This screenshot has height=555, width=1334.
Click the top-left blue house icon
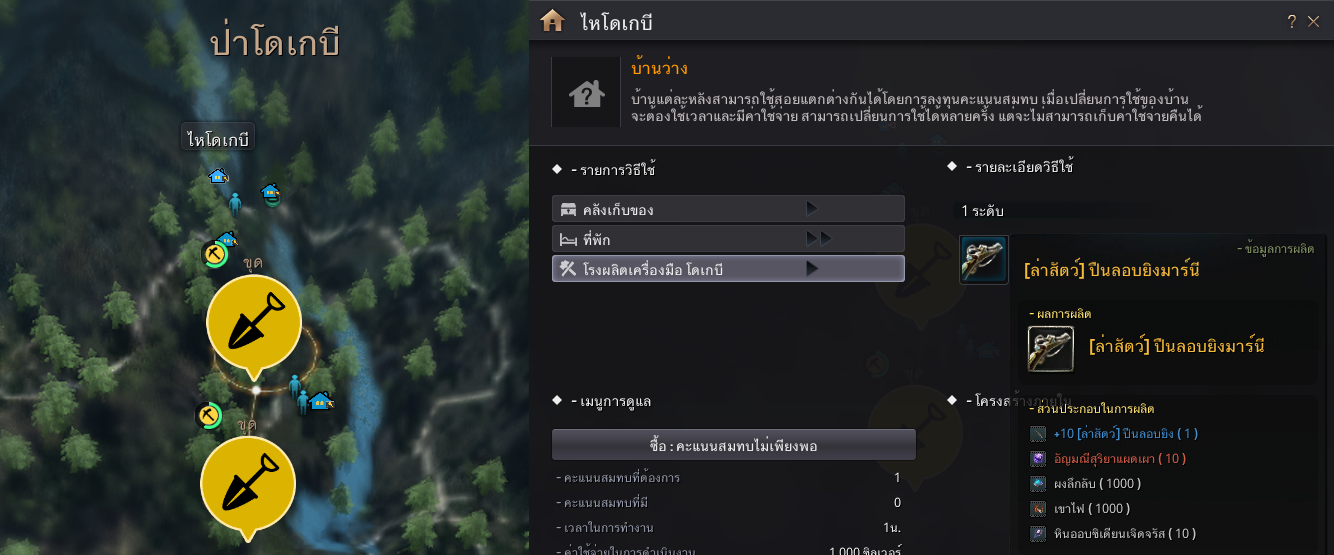[x=218, y=176]
